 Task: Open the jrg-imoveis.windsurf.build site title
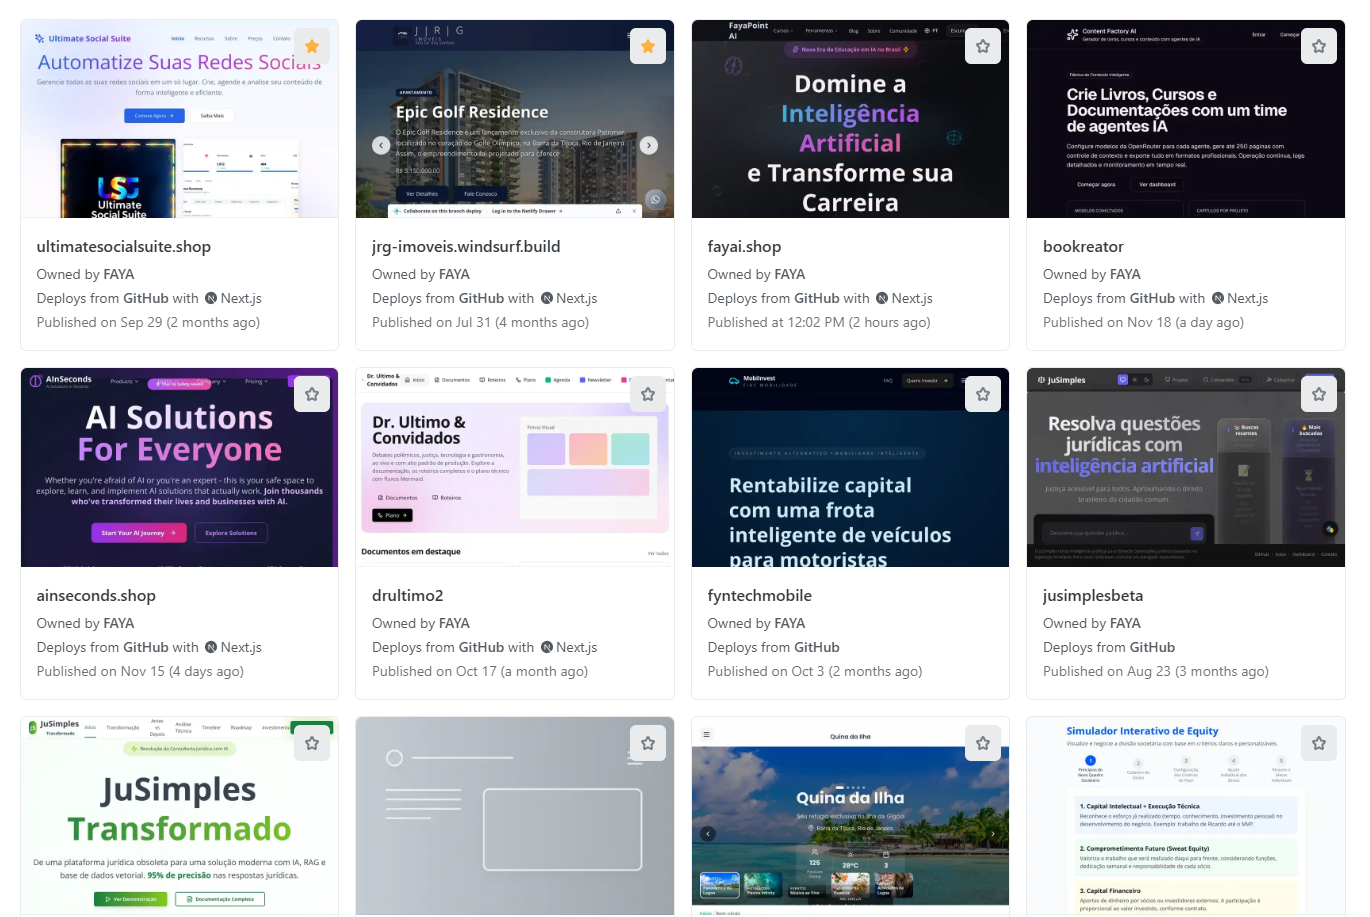tap(466, 247)
